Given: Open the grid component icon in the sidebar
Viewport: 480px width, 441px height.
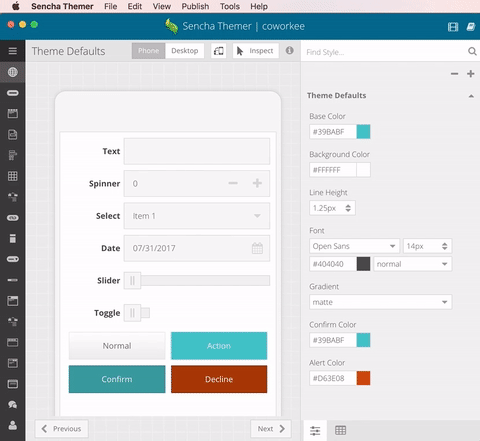Looking at the screenshot, I should click(x=13, y=176).
